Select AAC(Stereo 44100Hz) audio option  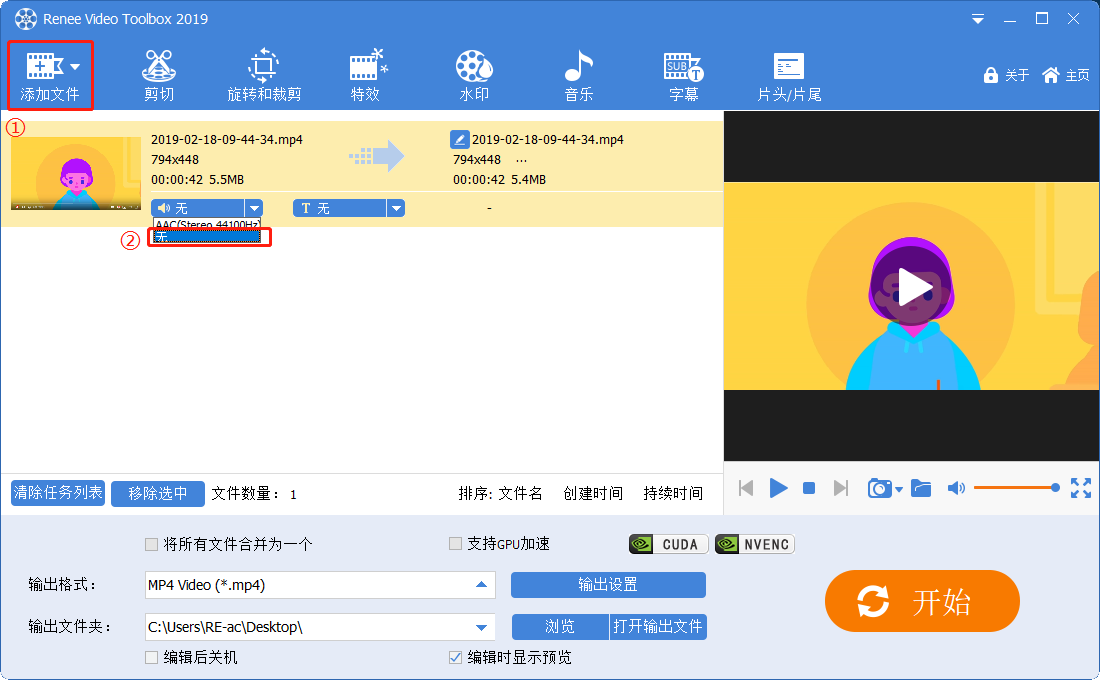coord(207,224)
